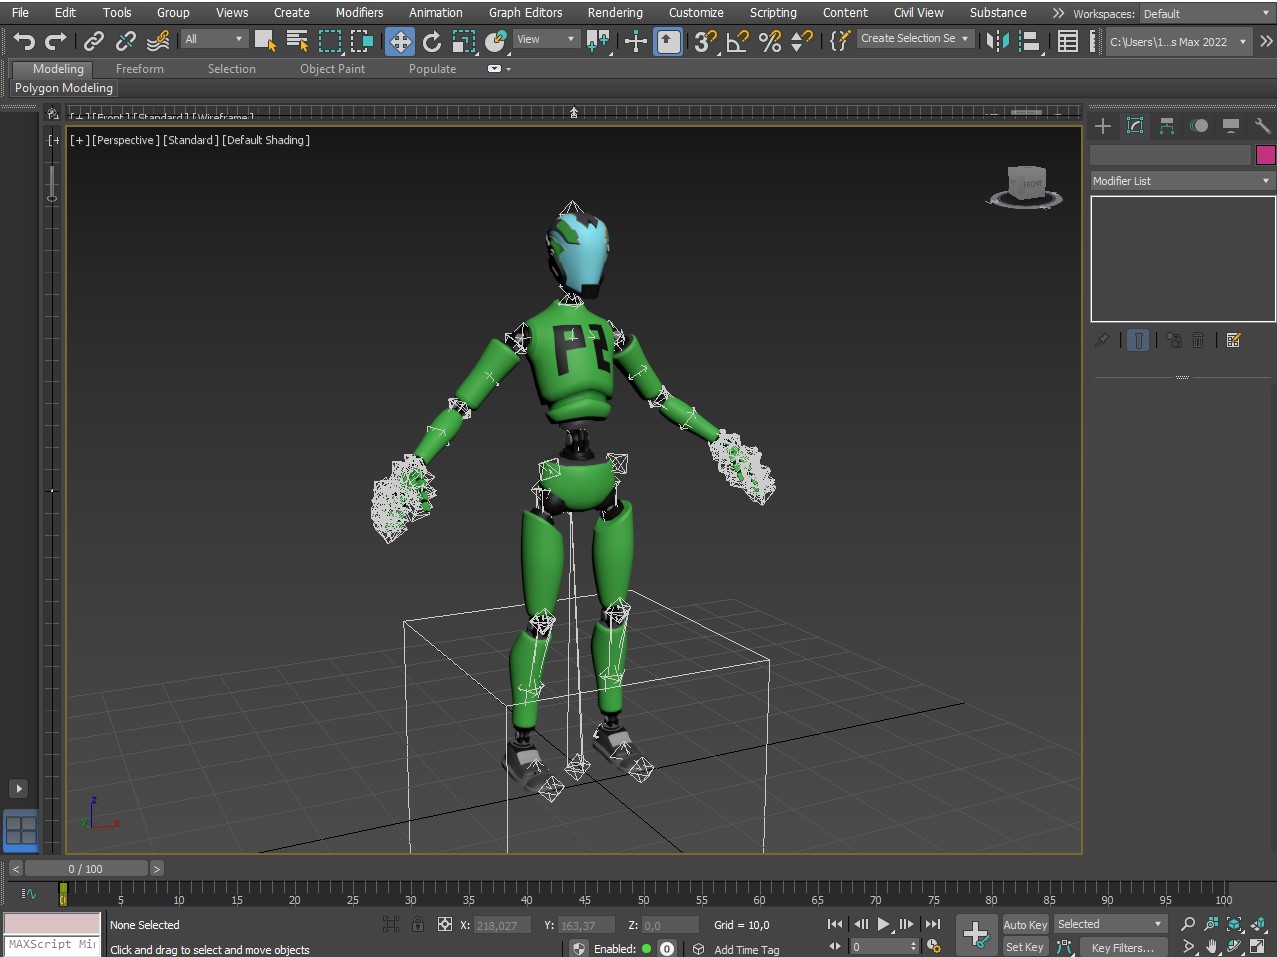Open the Select by Name tool
This screenshot has width=1277, height=957.
[297, 41]
